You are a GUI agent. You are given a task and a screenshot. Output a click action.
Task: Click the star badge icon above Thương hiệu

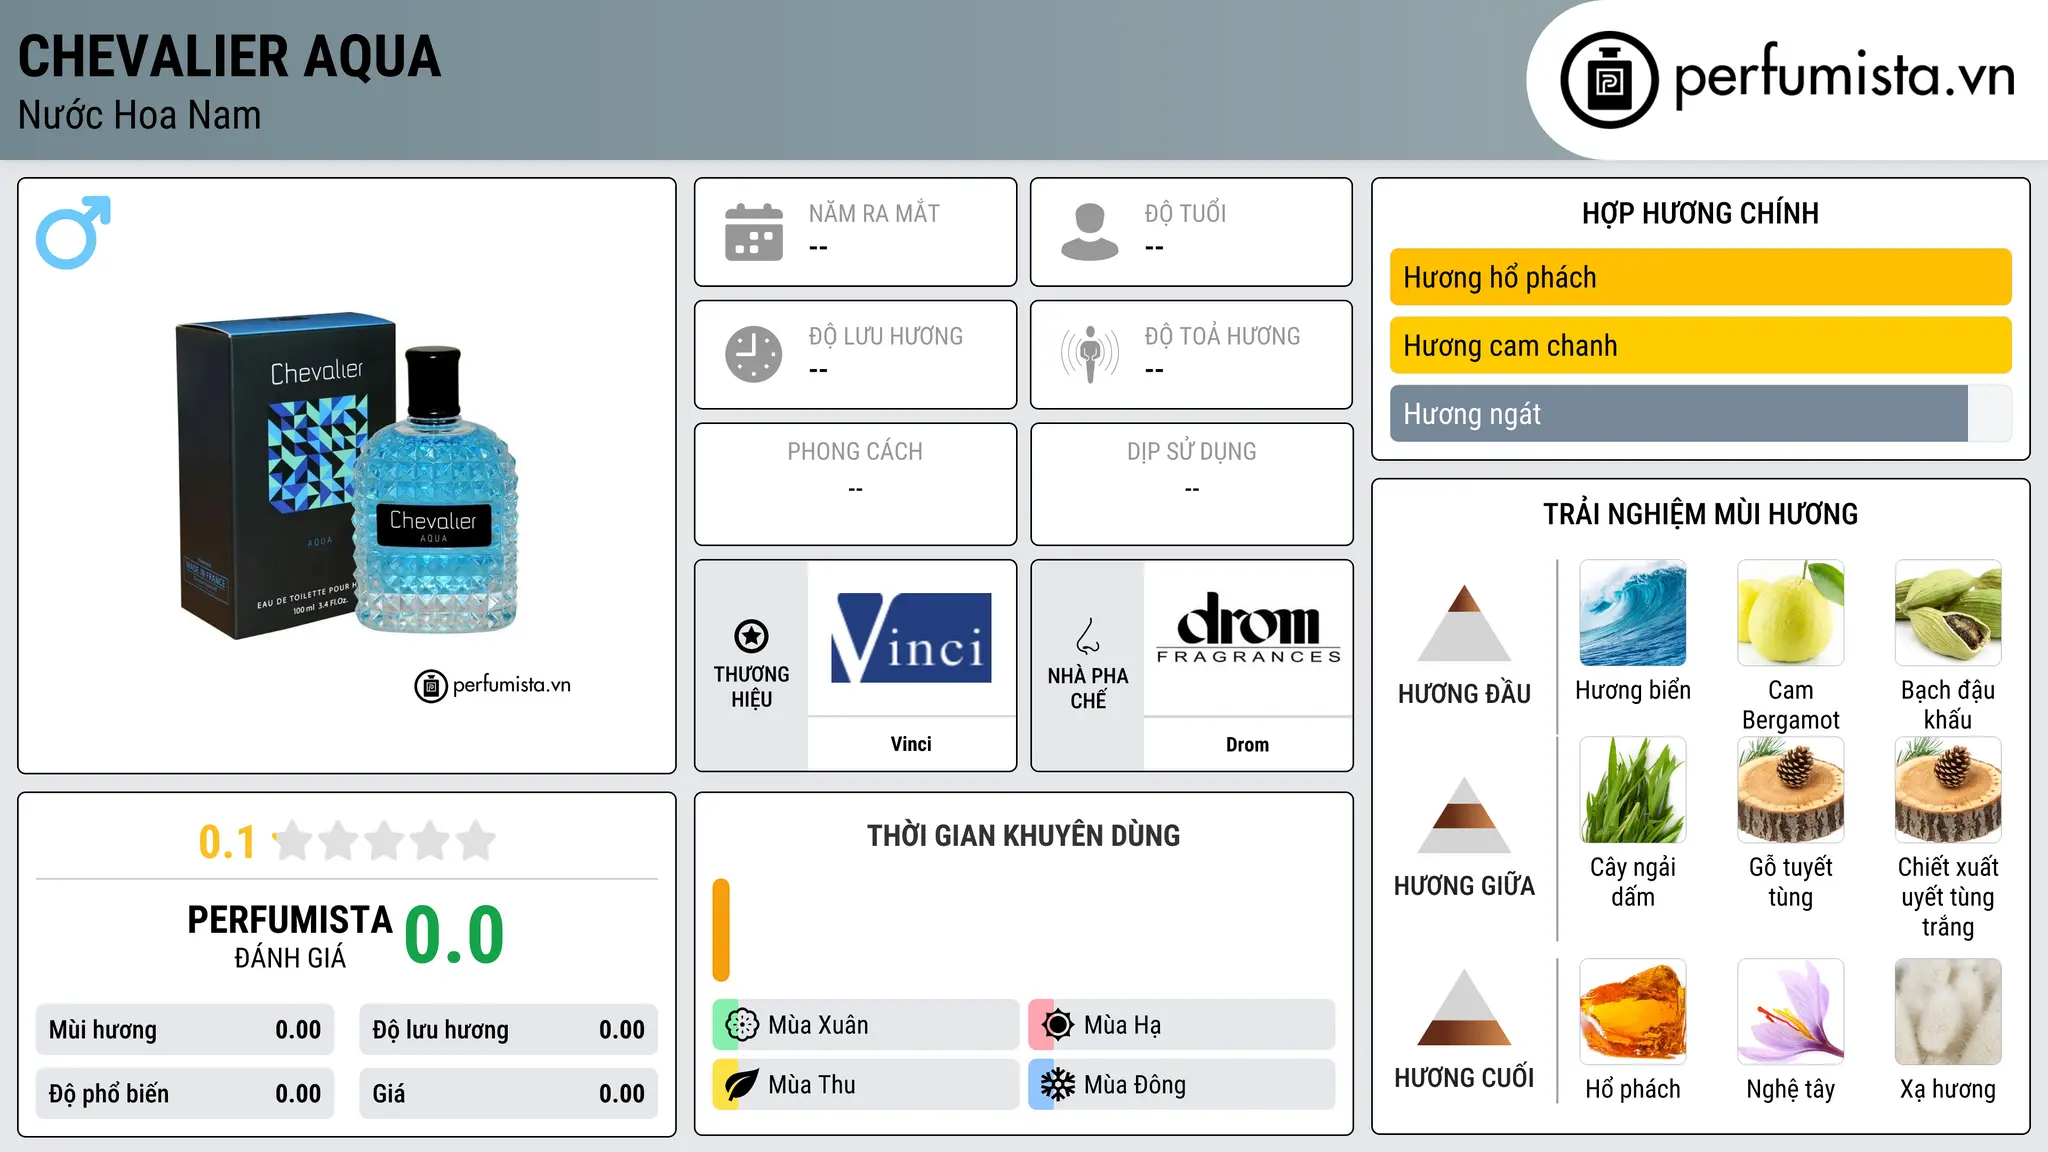tap(751, 636)
